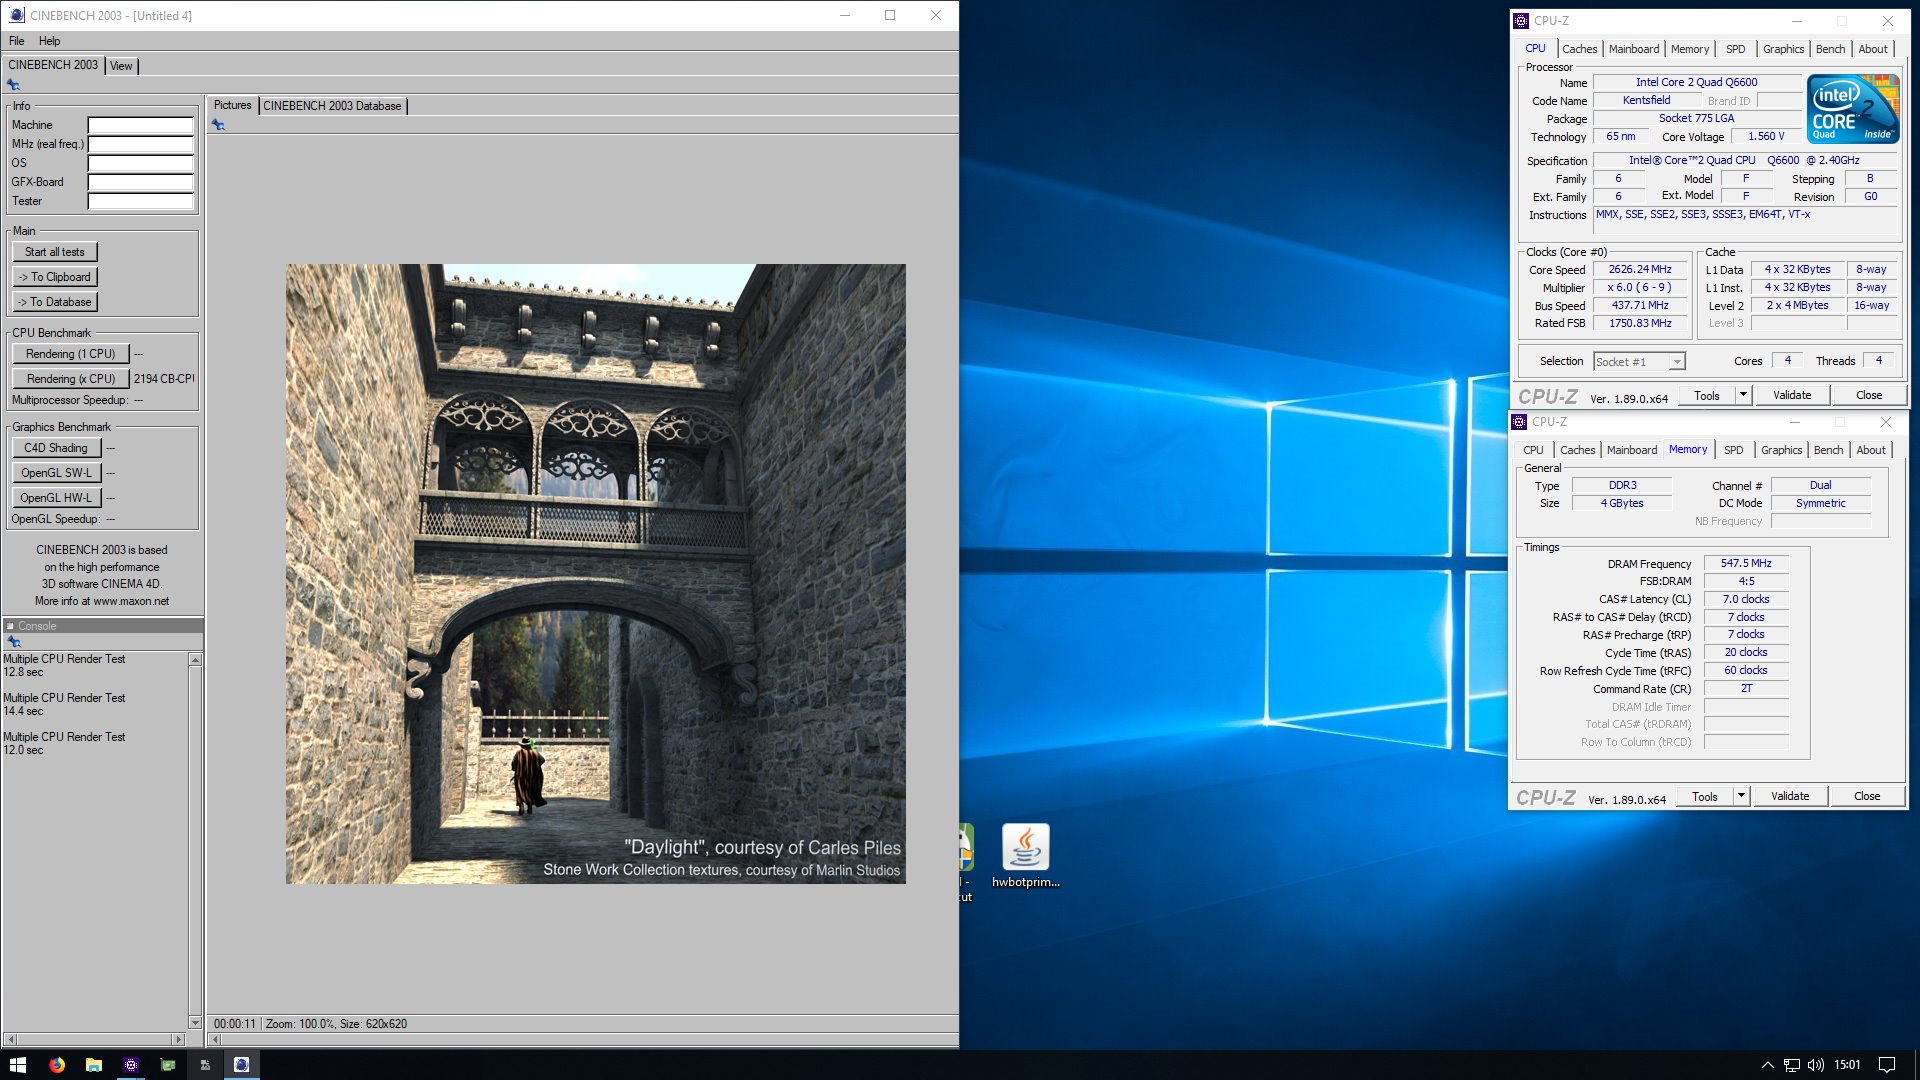Run Rendering (x CPU) benchmark
Image resolution: width=1920 pixels, height=1080 pixels.
click(x=71, y=379)
